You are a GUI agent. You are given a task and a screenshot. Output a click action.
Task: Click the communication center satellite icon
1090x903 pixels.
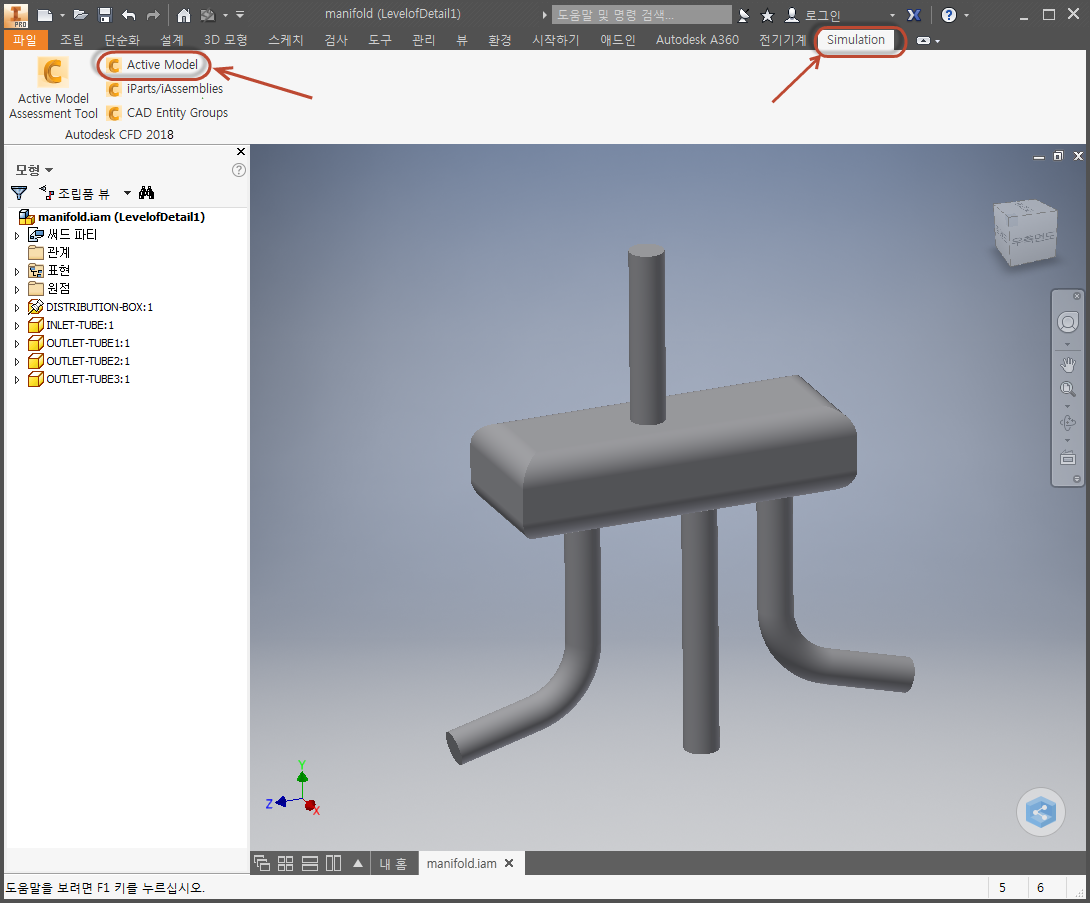[744, 15]
